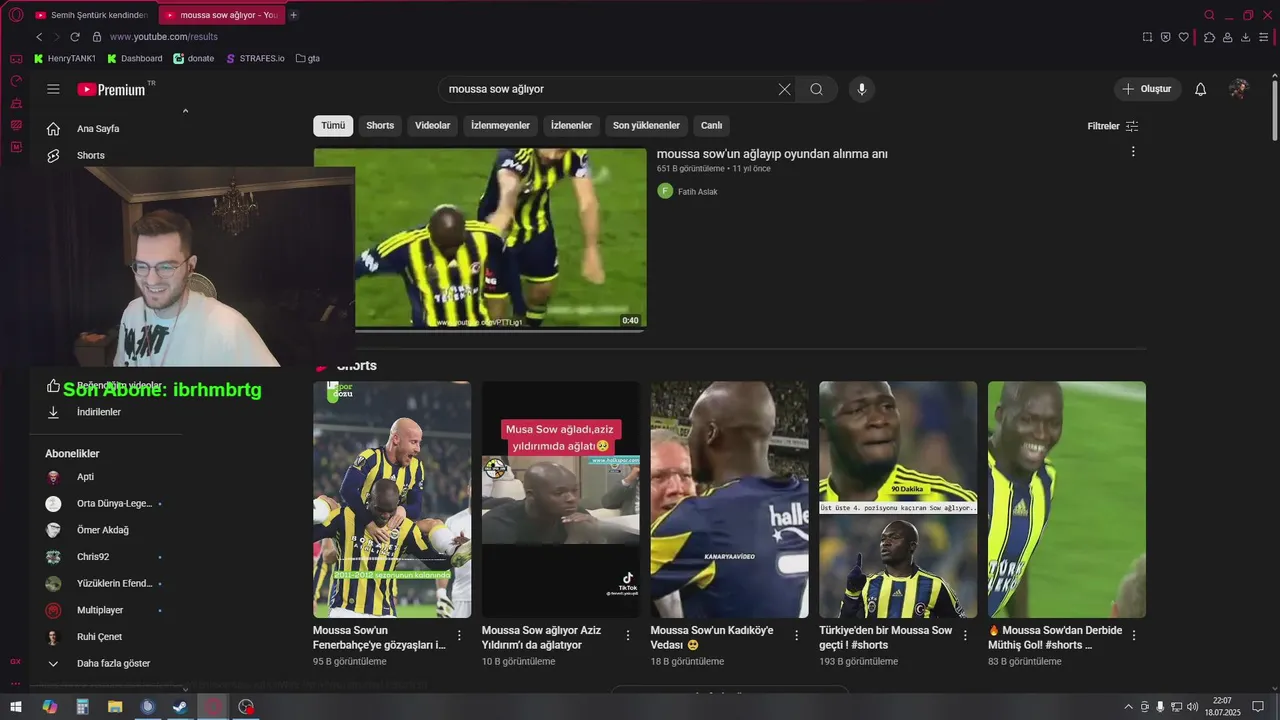Open the Musa Sow ağladı short thumbnail

pyautogui.click(x=560, y=499)
